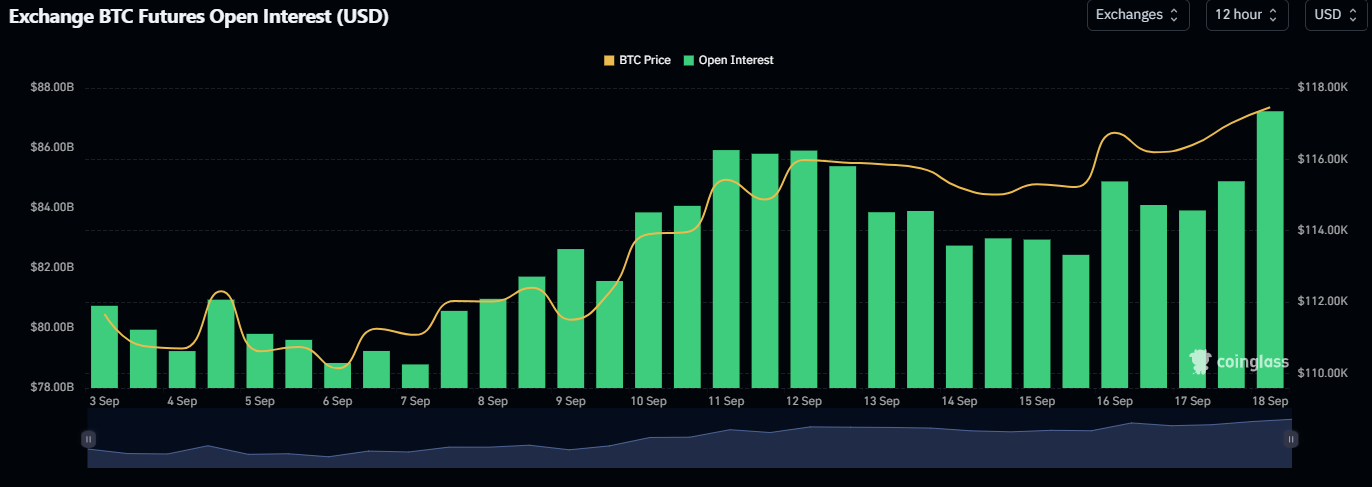Viewport: 1372px width, 487px height.
Task: Click the up-down chevron beside USD
Action: coord(1353,15)
